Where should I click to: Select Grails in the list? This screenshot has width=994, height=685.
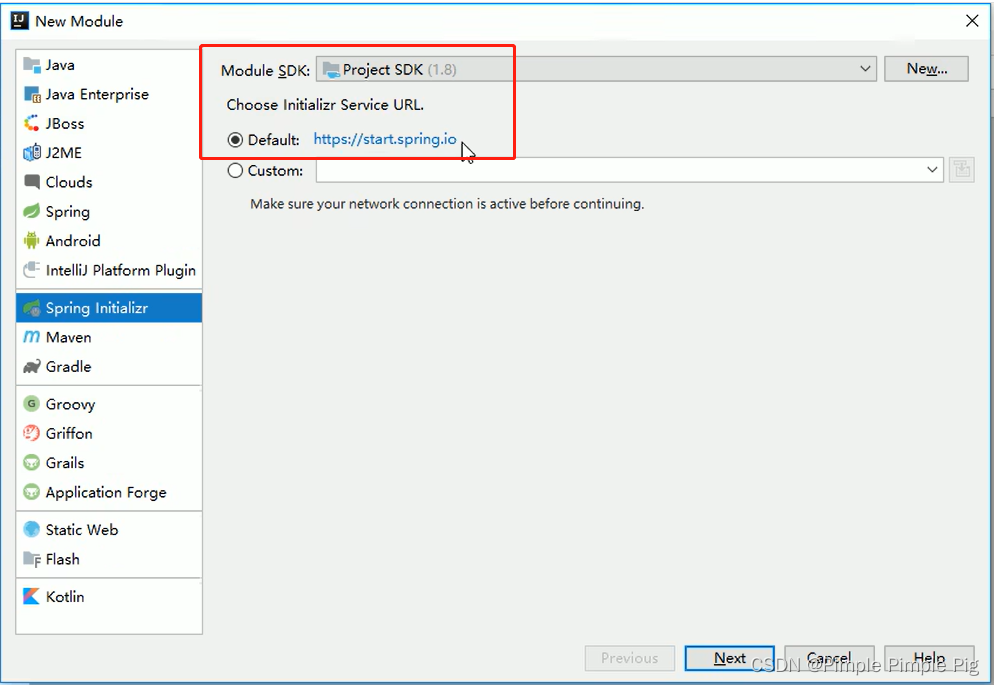point(109,463)
